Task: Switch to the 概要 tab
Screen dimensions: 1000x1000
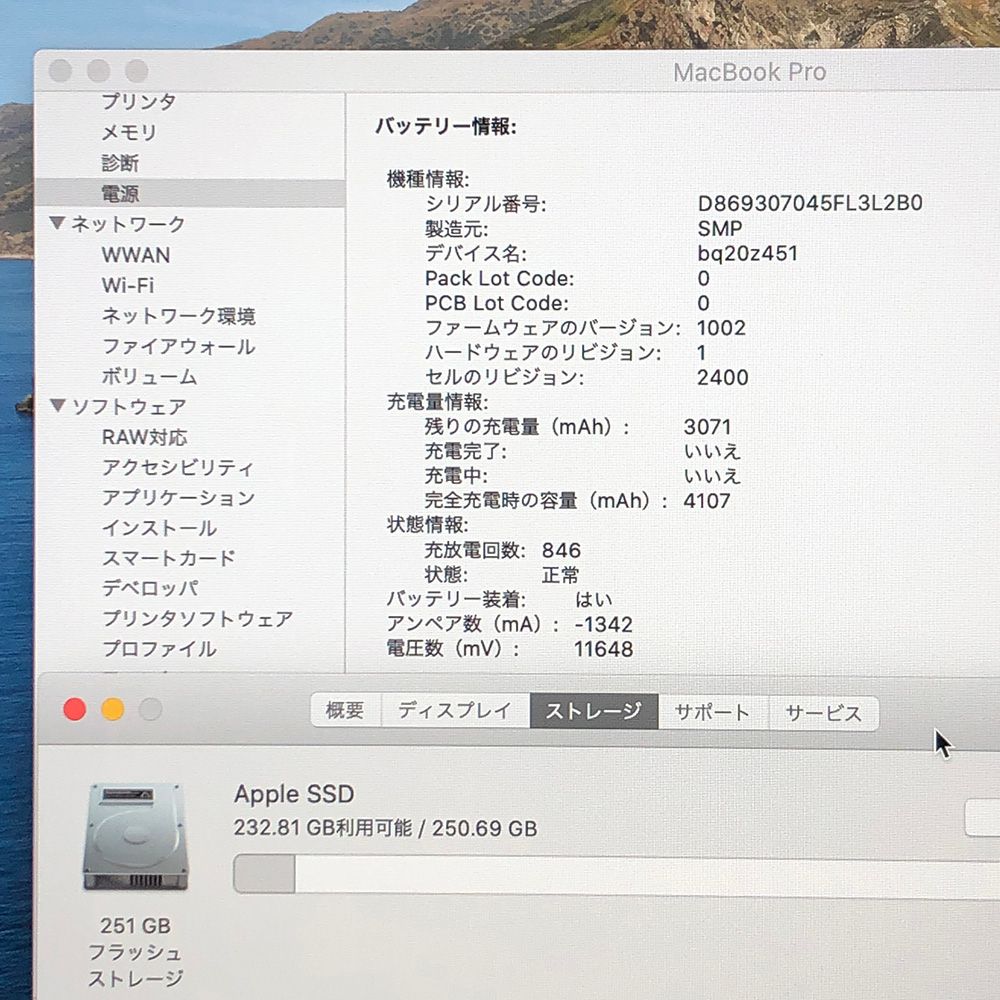Action: (345, 710)
